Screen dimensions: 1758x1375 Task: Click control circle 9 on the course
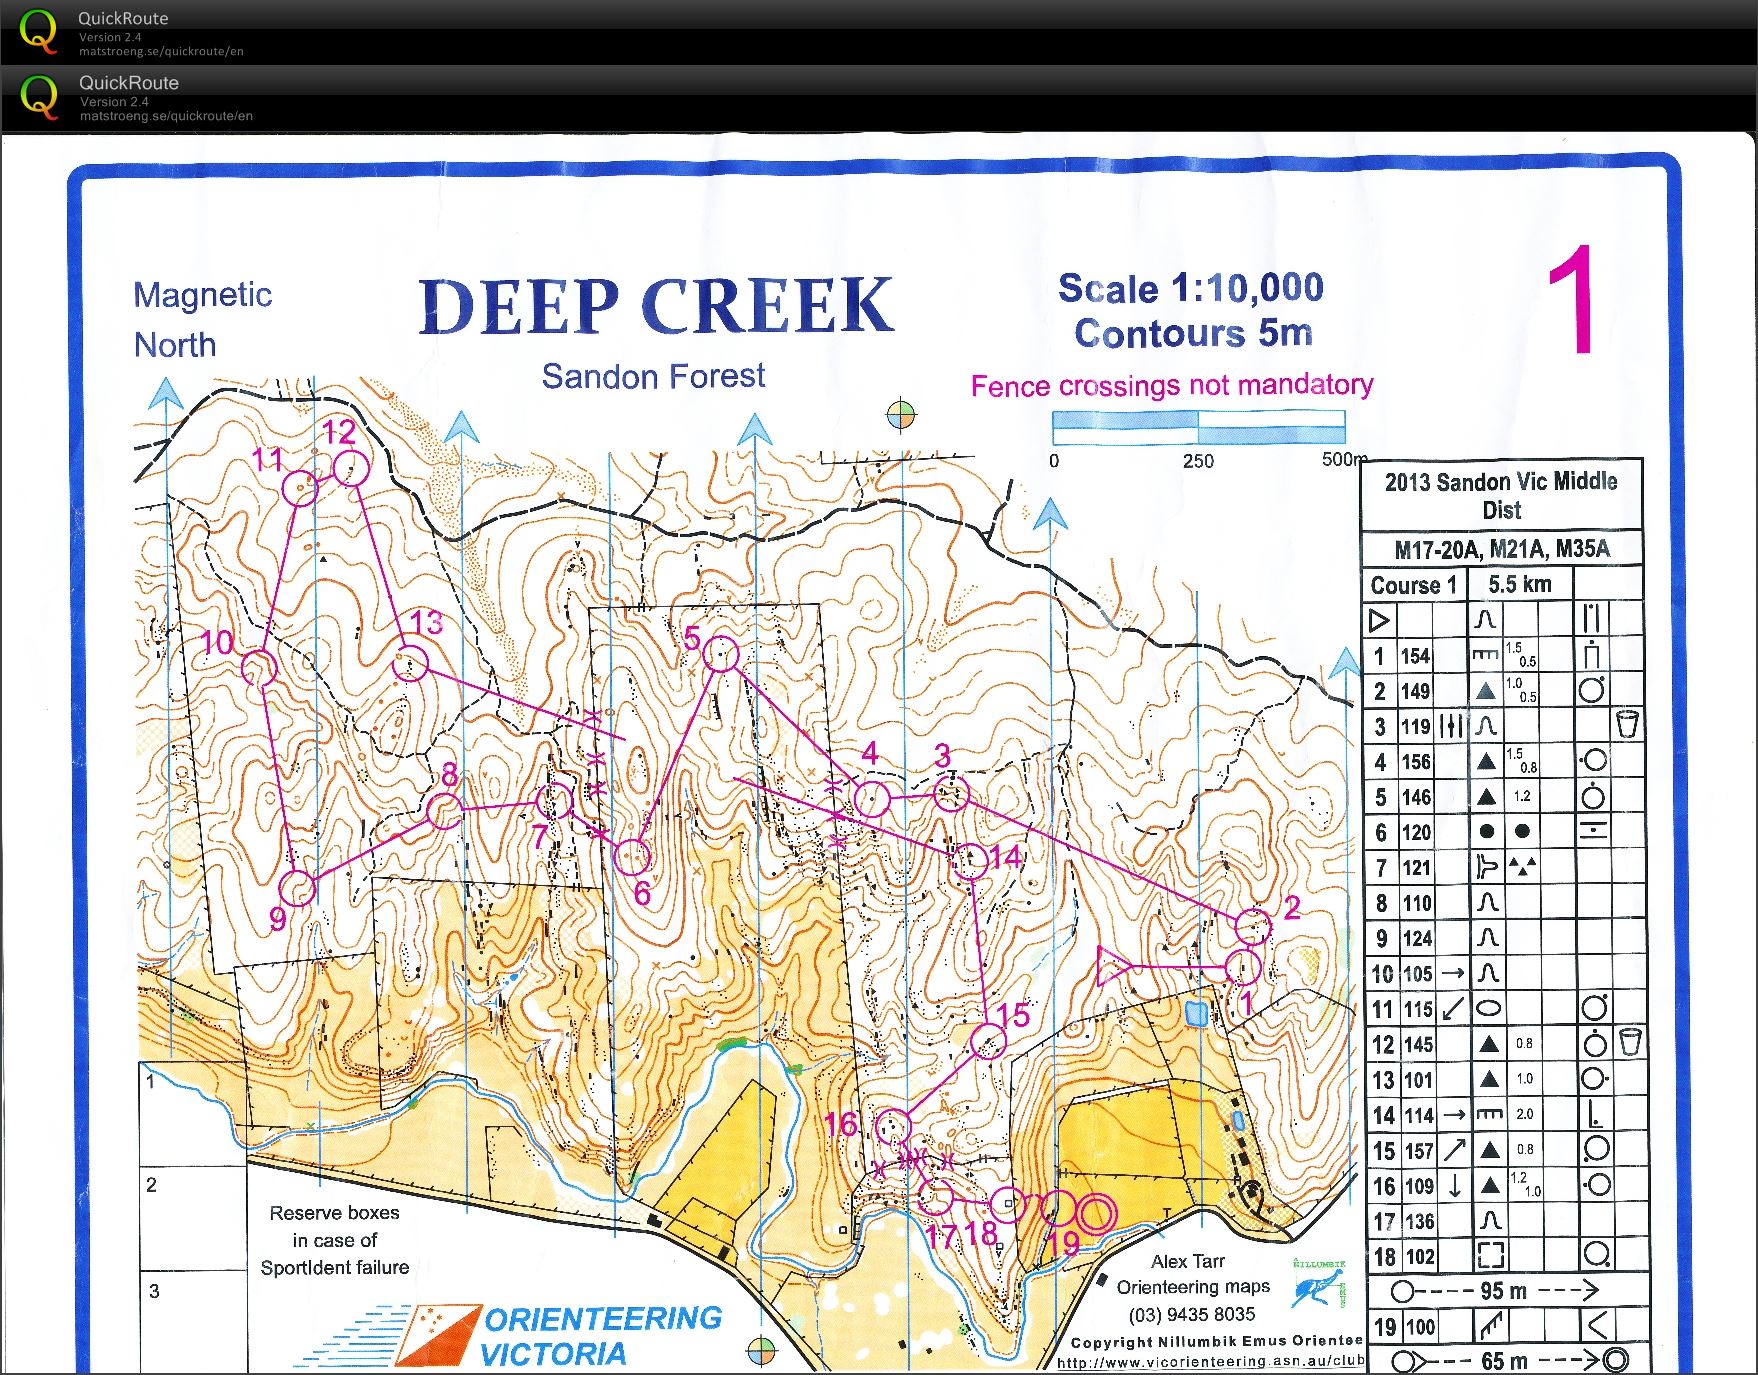pyautogui.click(x=297, y=888)
